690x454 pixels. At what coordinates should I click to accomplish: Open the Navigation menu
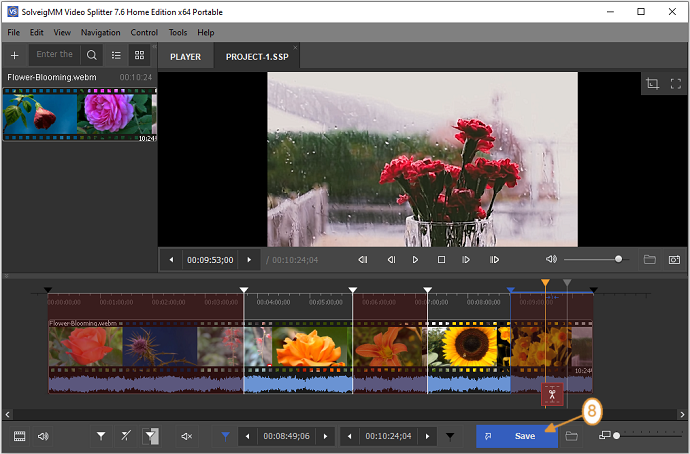point(100,33)
